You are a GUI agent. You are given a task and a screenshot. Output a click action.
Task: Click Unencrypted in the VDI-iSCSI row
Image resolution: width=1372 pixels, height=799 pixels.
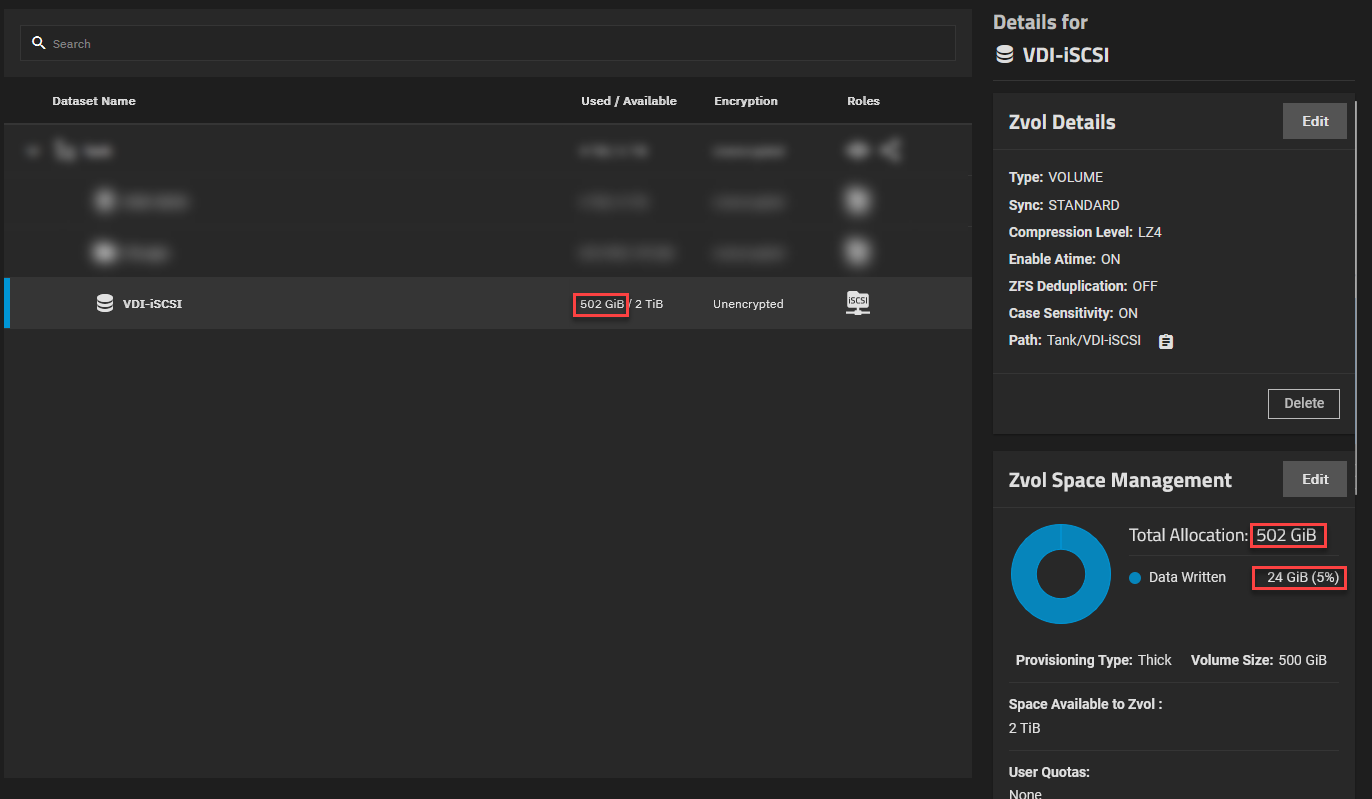[748, 304]
